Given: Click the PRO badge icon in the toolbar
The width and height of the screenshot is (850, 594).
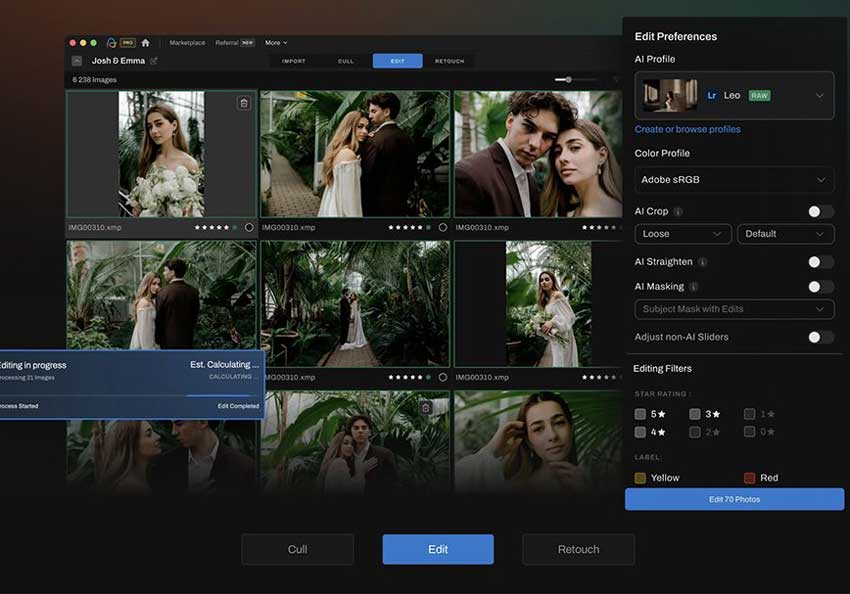Looking at the screenshot, I should coord(128,42).
